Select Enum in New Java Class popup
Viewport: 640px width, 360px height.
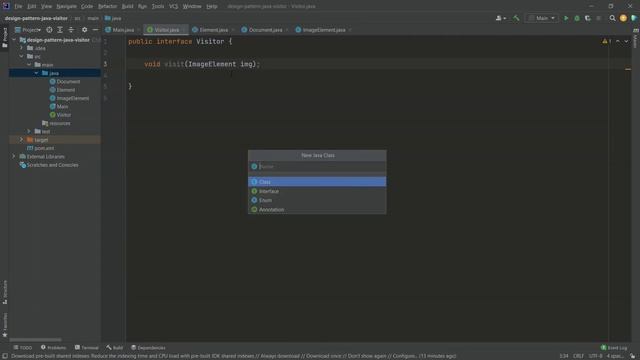pos(317,200)
